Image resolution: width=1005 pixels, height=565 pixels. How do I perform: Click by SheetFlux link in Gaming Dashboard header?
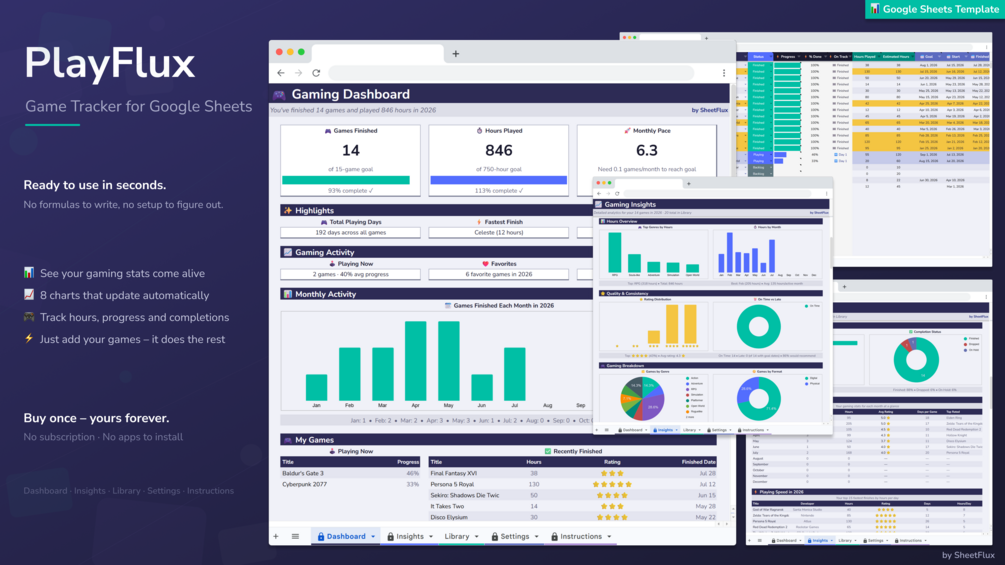click(x=710, y=110)
